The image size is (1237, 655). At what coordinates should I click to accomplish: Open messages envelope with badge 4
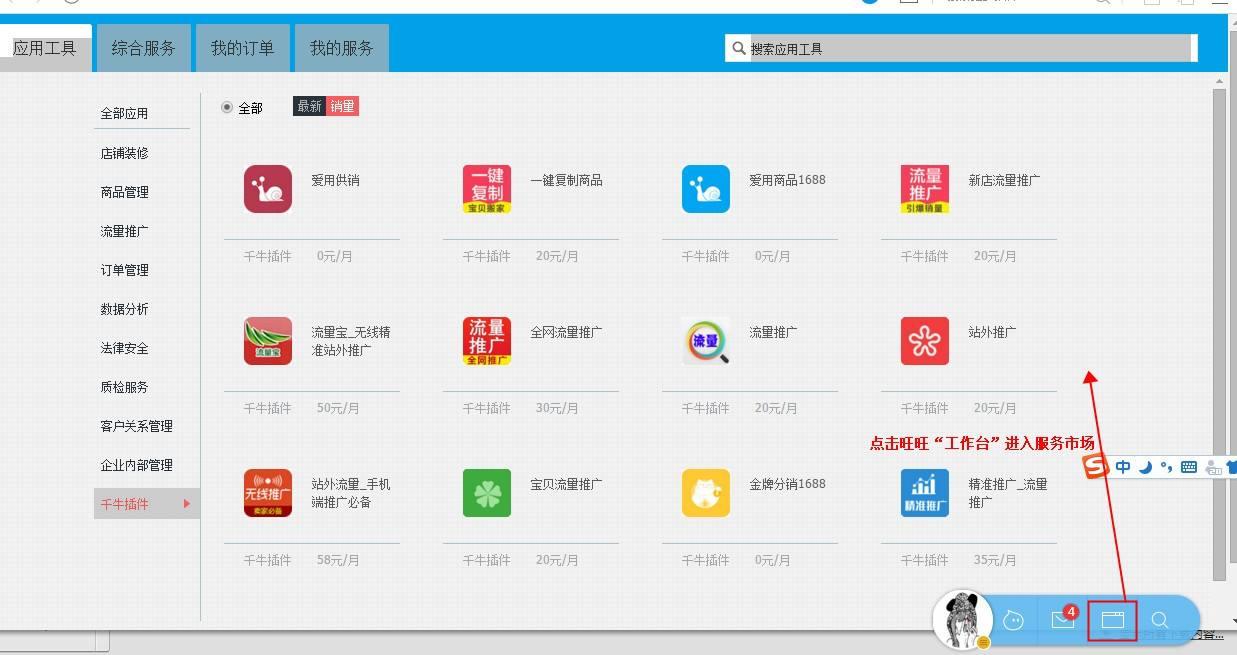[x=1064, y=619]
